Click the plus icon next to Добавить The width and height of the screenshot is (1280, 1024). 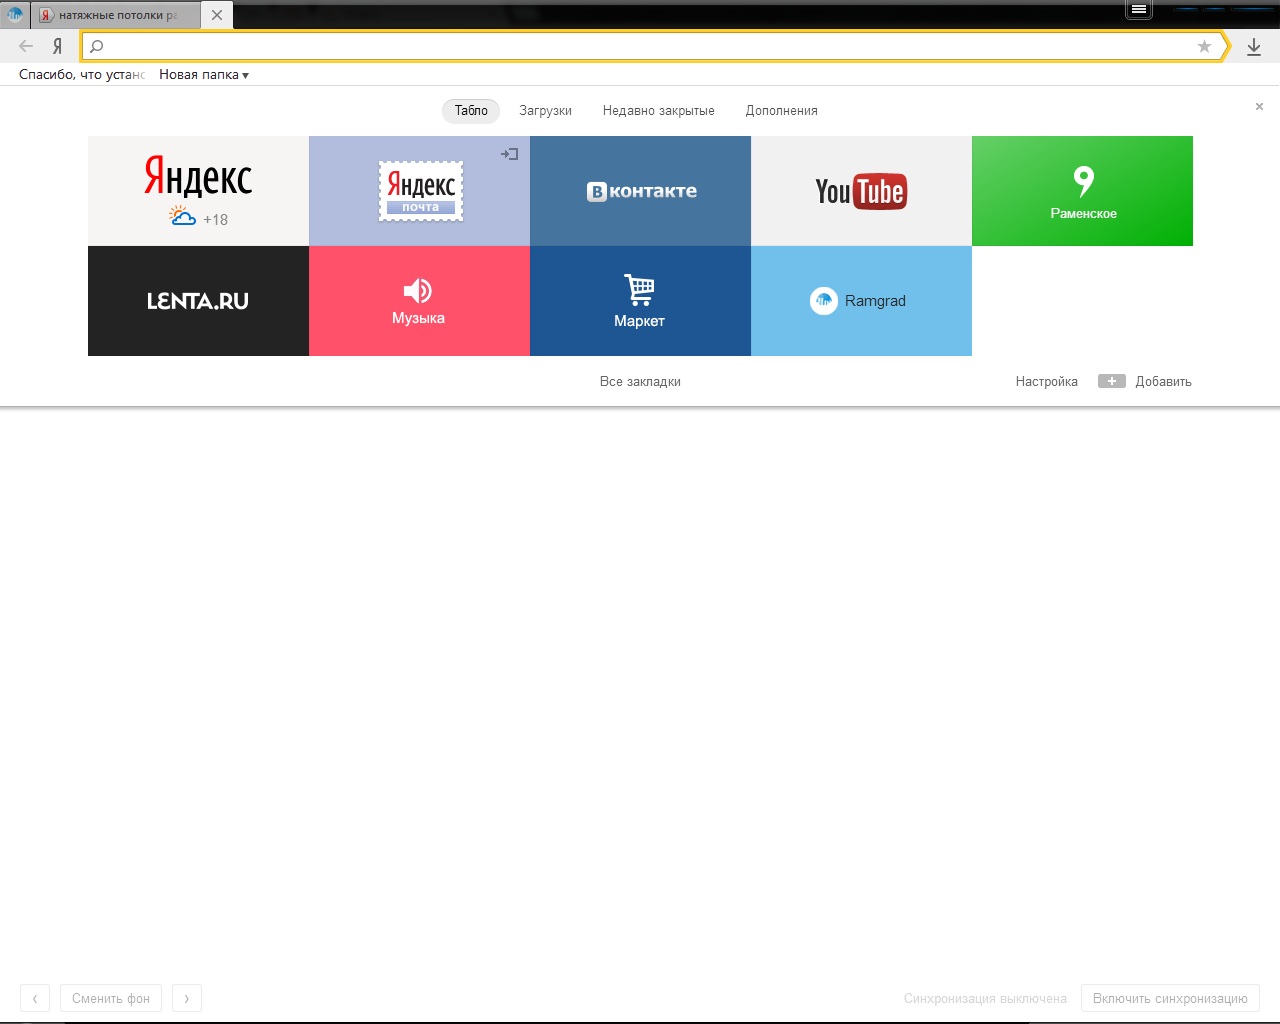1112,381
